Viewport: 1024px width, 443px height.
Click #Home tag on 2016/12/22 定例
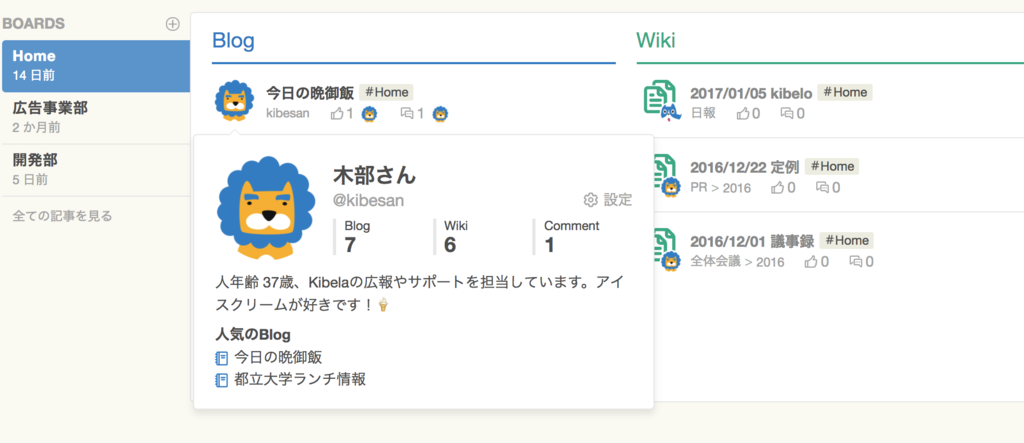[831, 167]
